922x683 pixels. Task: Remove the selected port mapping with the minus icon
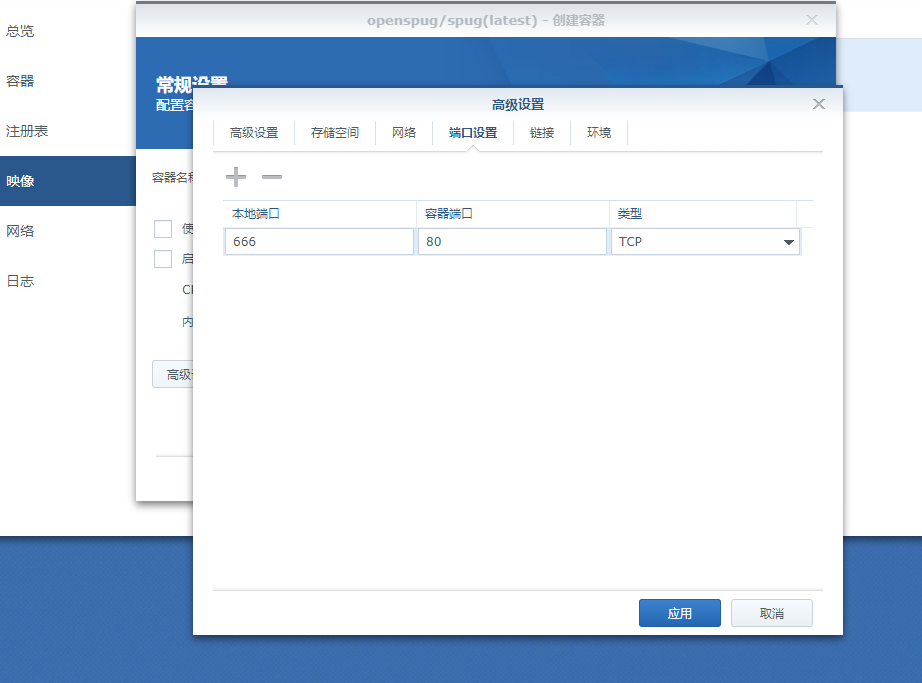tap(271, 177)
